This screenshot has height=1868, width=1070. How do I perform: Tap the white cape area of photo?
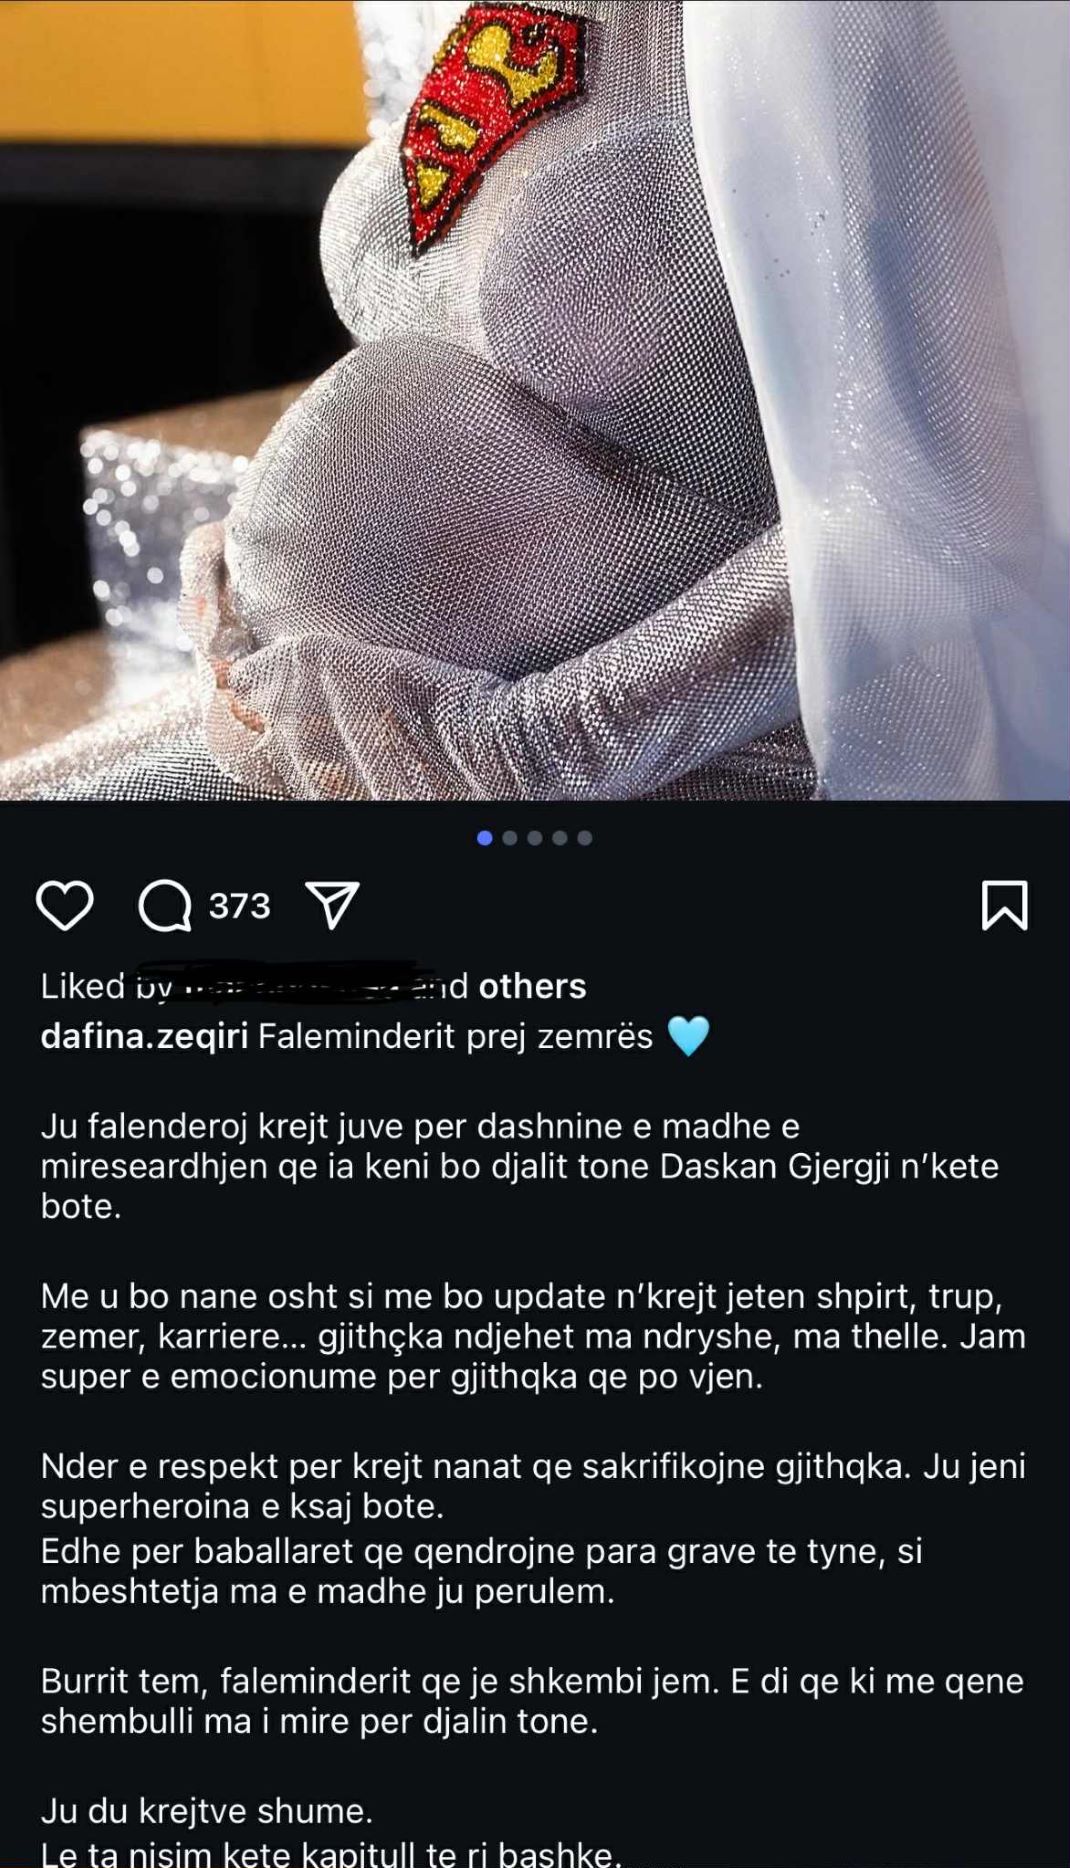(x=900, y=400)
